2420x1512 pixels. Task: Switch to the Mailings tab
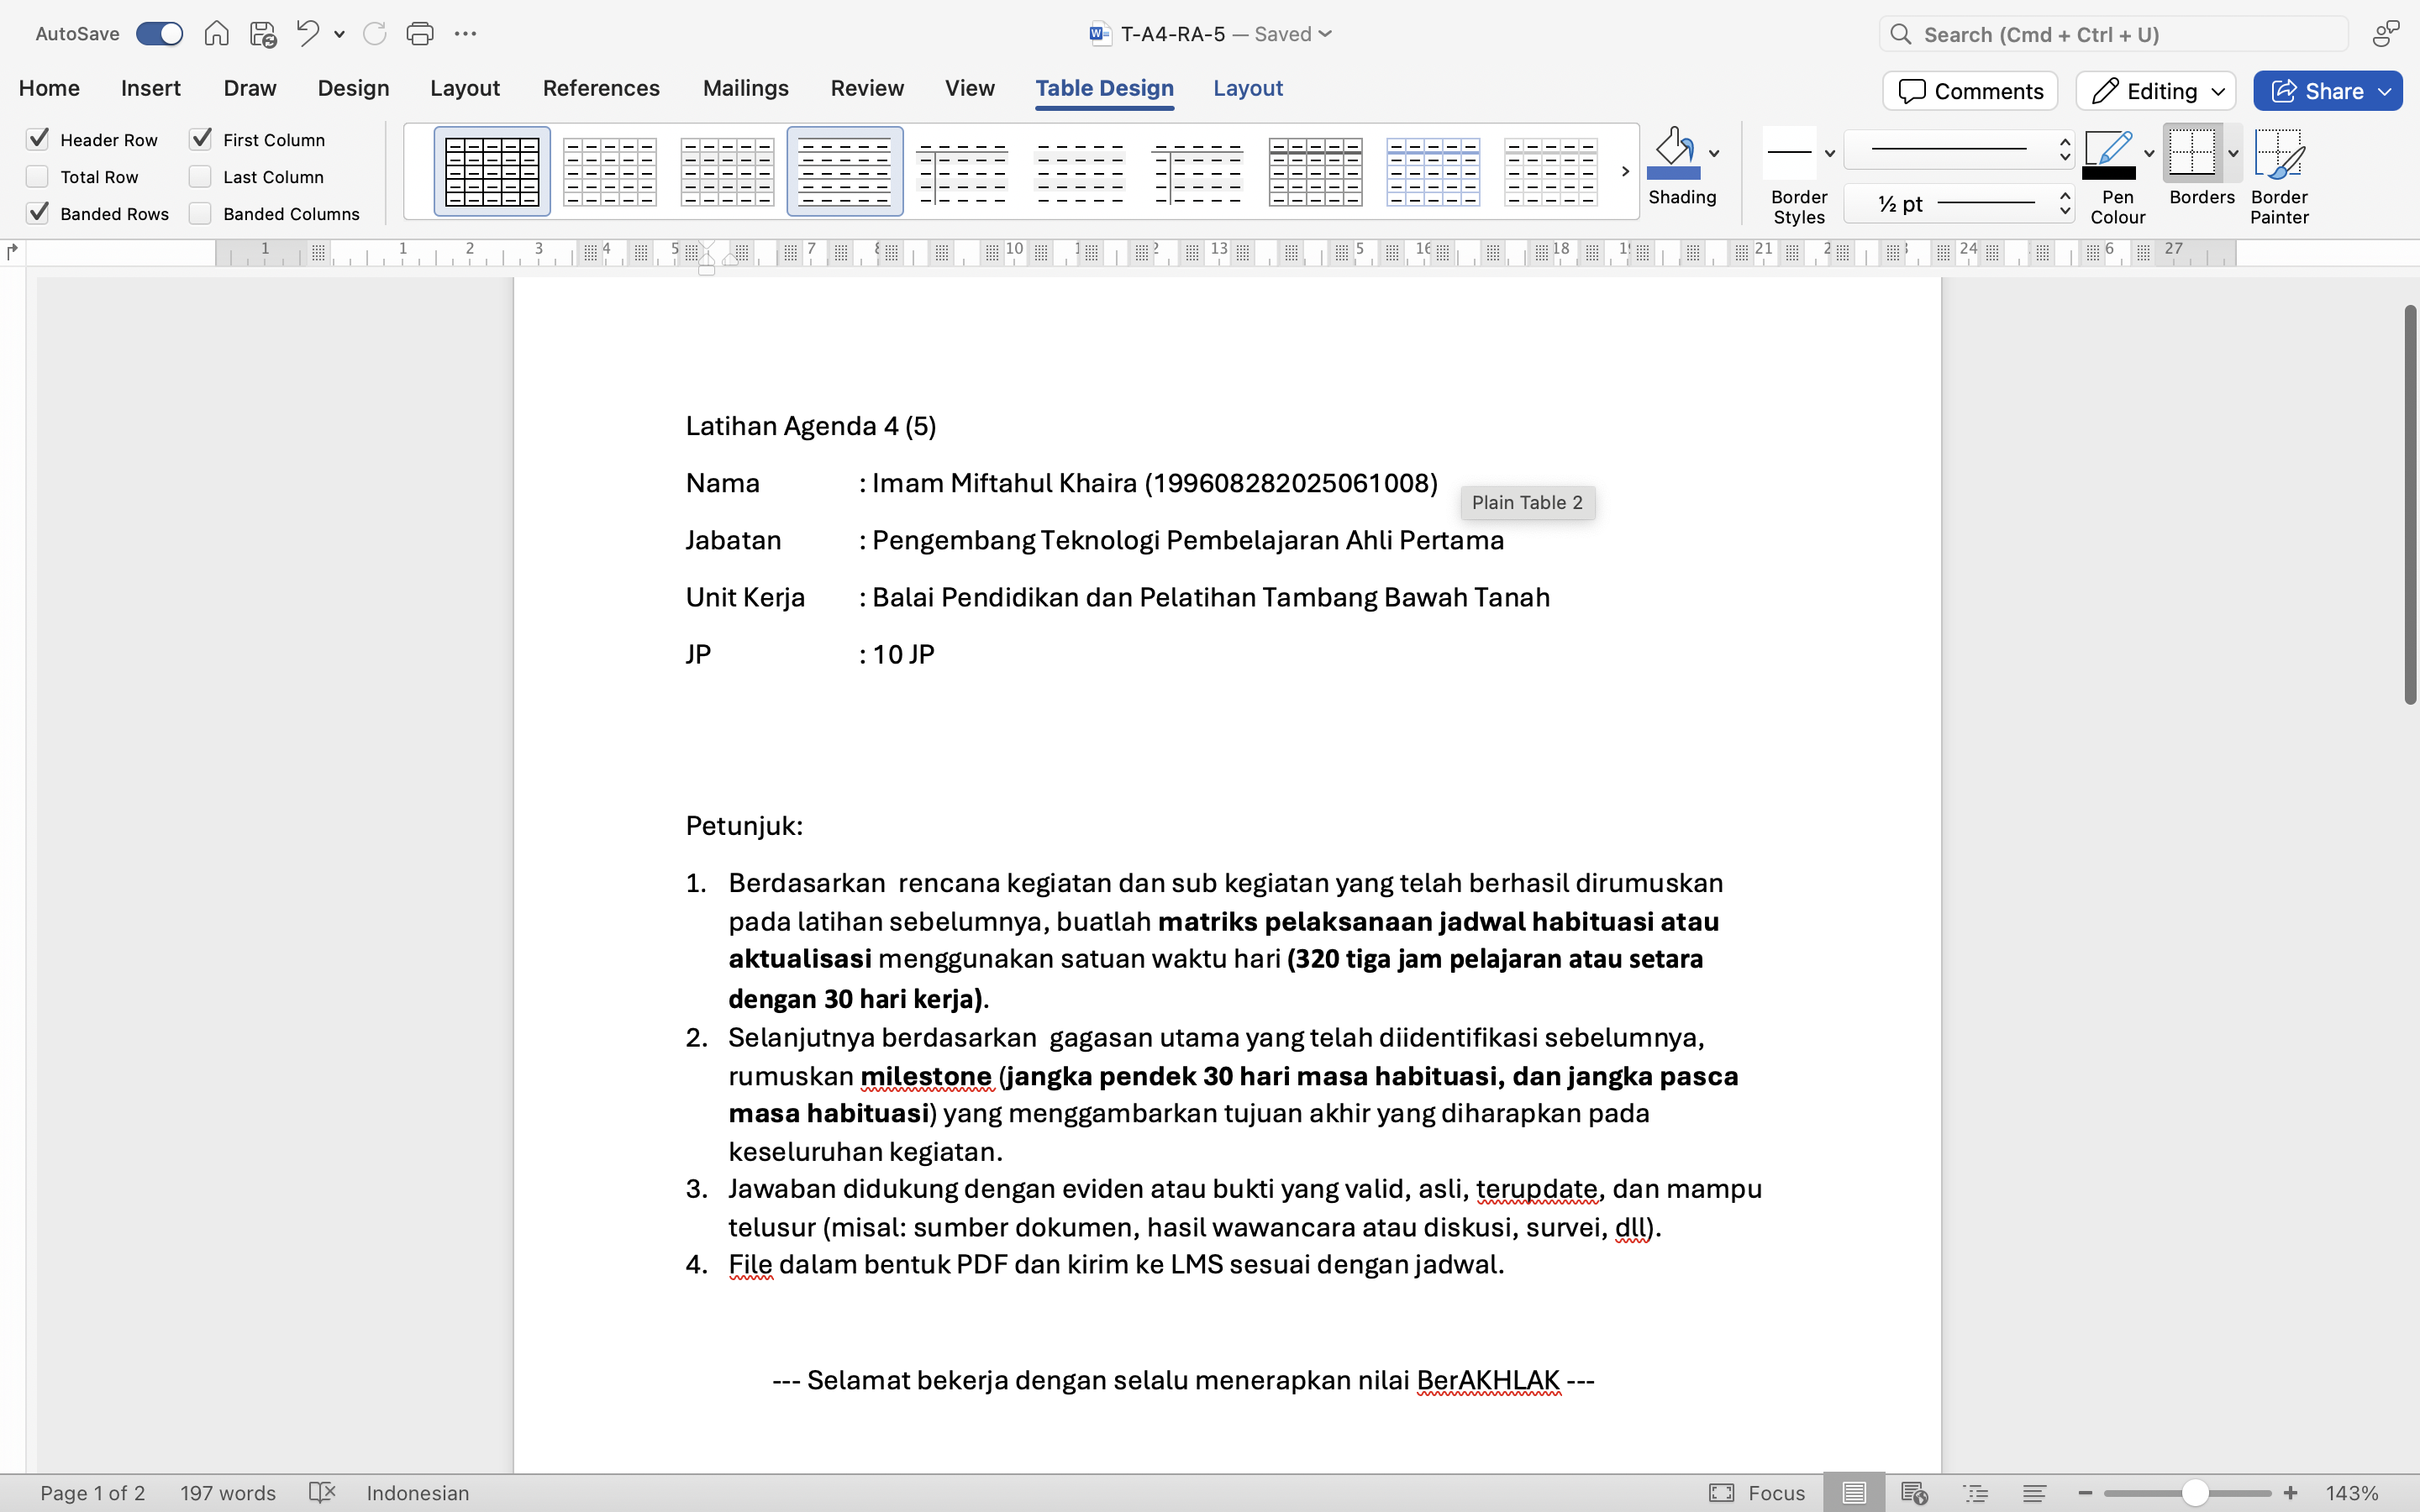(745, 88)
